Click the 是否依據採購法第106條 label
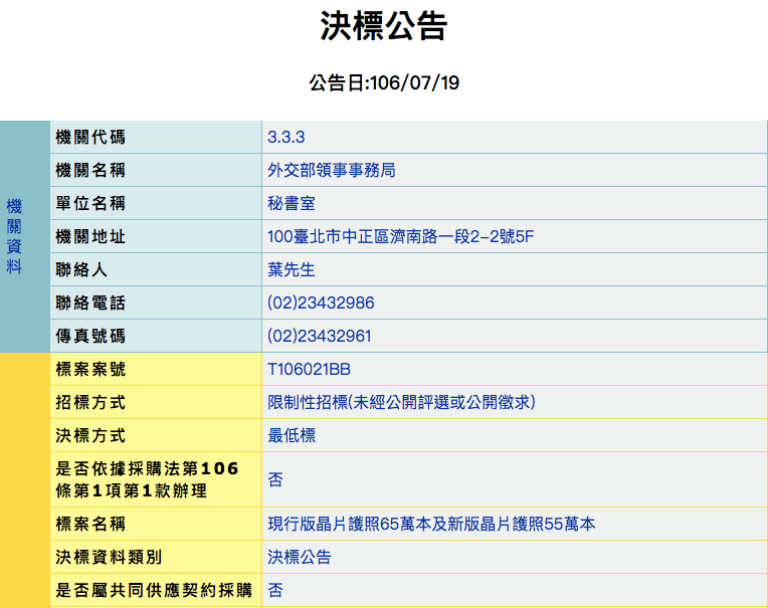The height and width of the screenshot is (608, 768). pyautogui.click(x=147, y=479)
